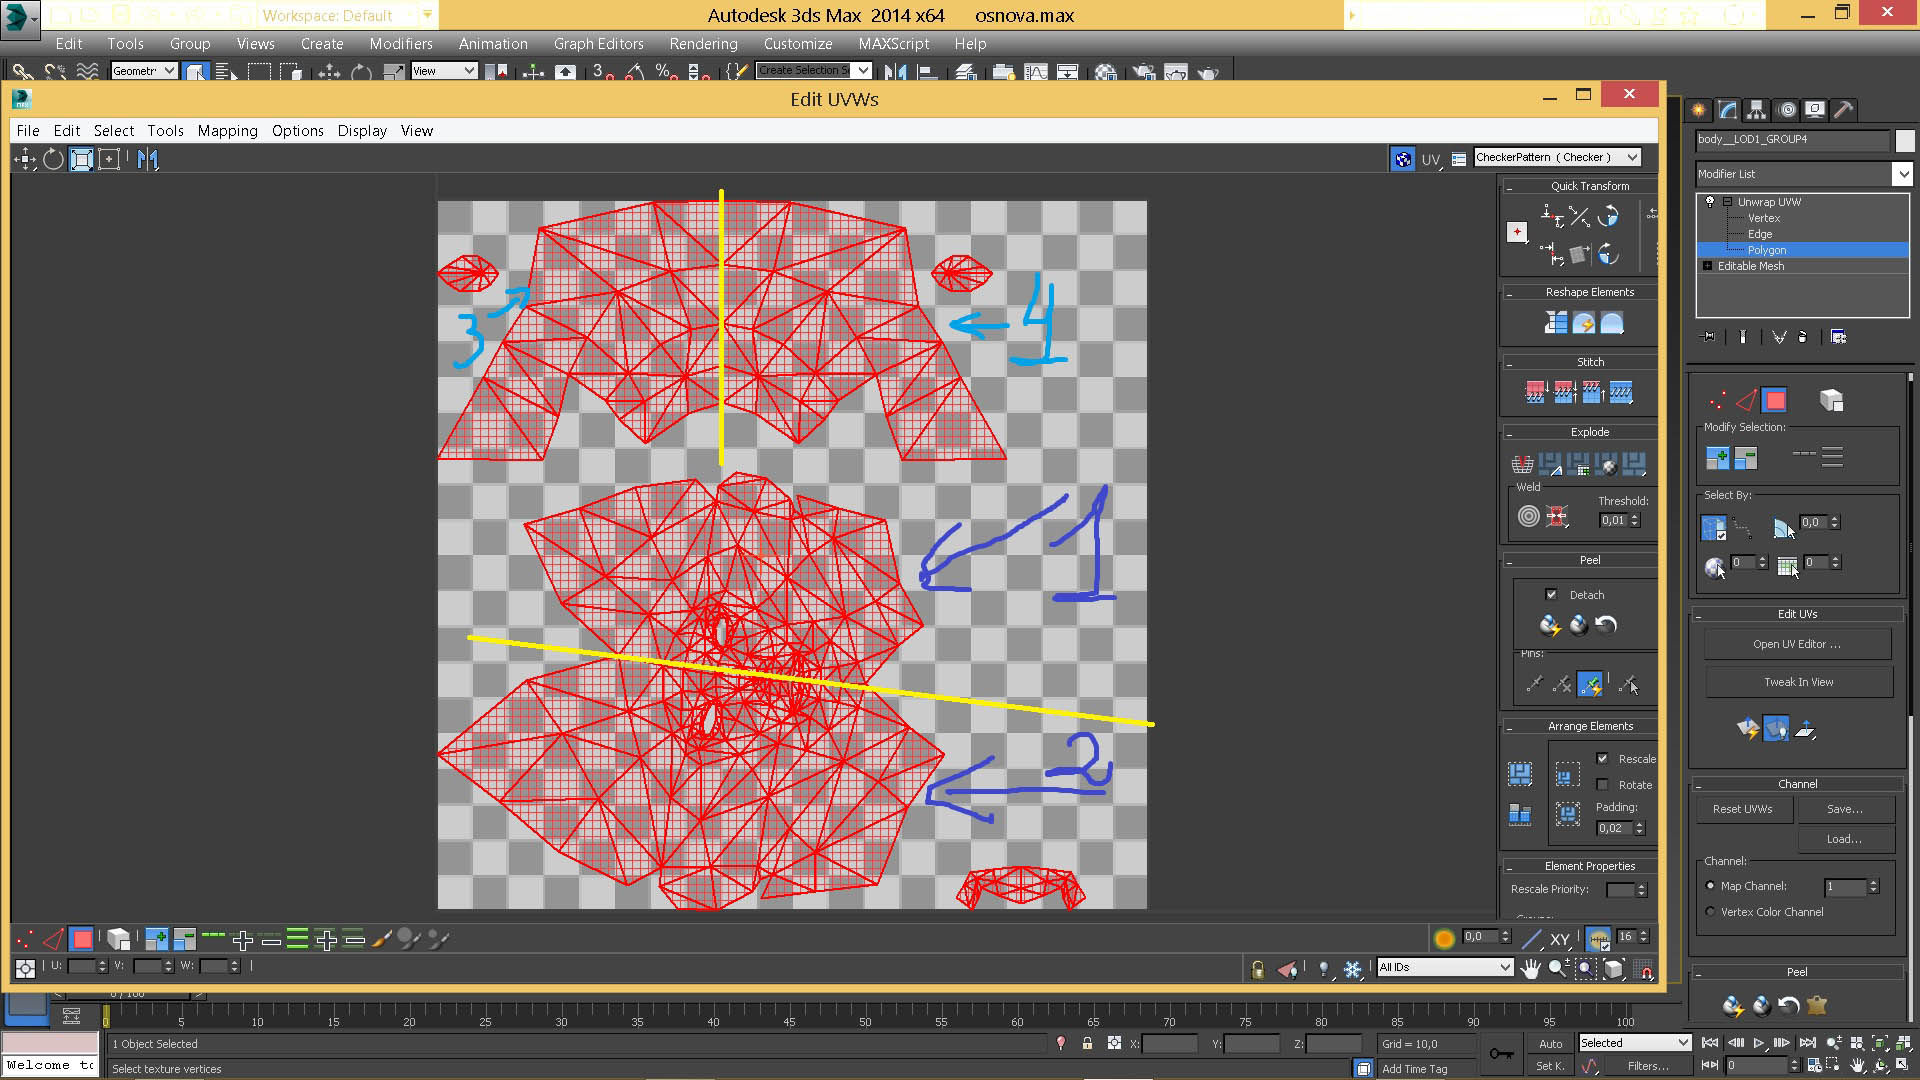Image resolution: width=1920 pixels, height=1080 pixels.
Task: Expand the Modifier List dropdown
Action: pos(1901,174)
